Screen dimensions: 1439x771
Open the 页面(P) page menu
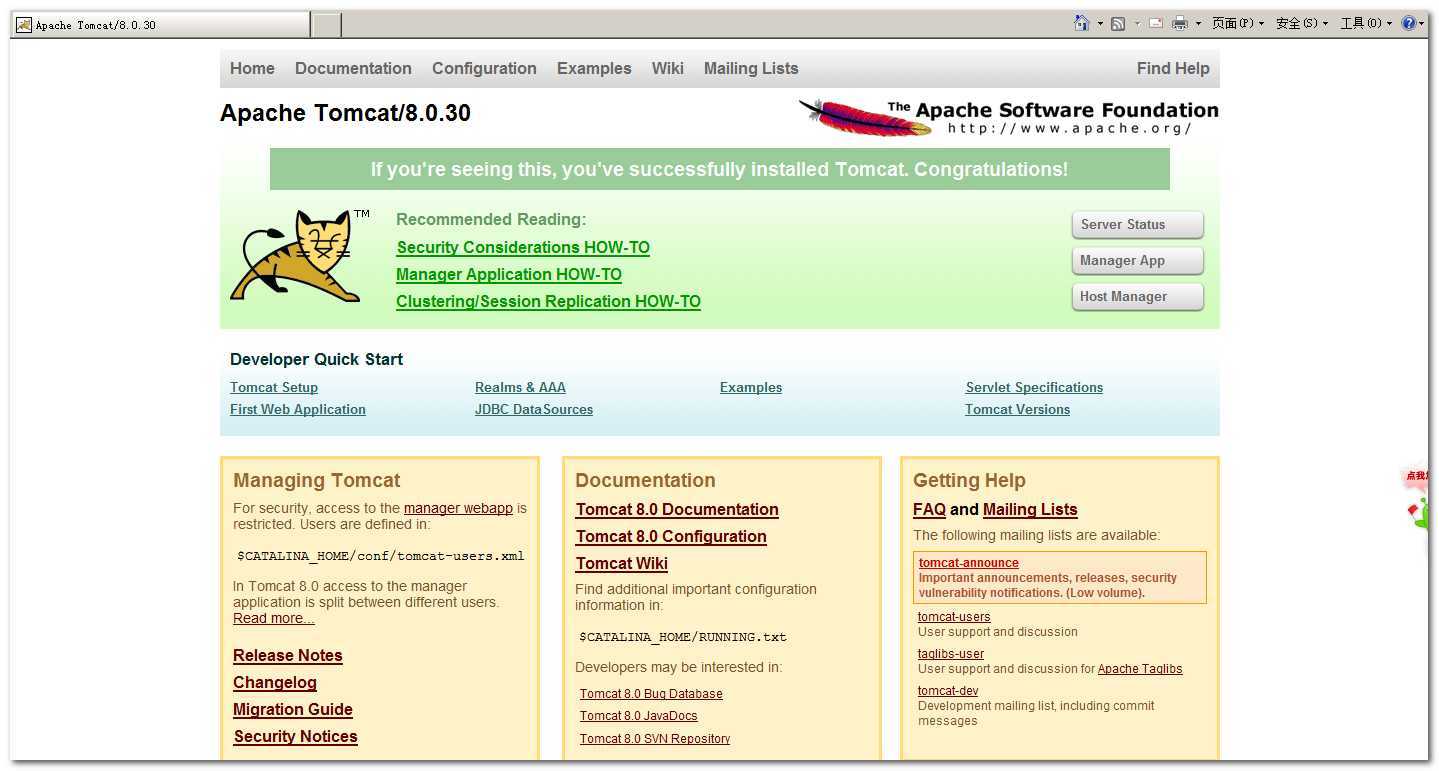point(1238,23)
